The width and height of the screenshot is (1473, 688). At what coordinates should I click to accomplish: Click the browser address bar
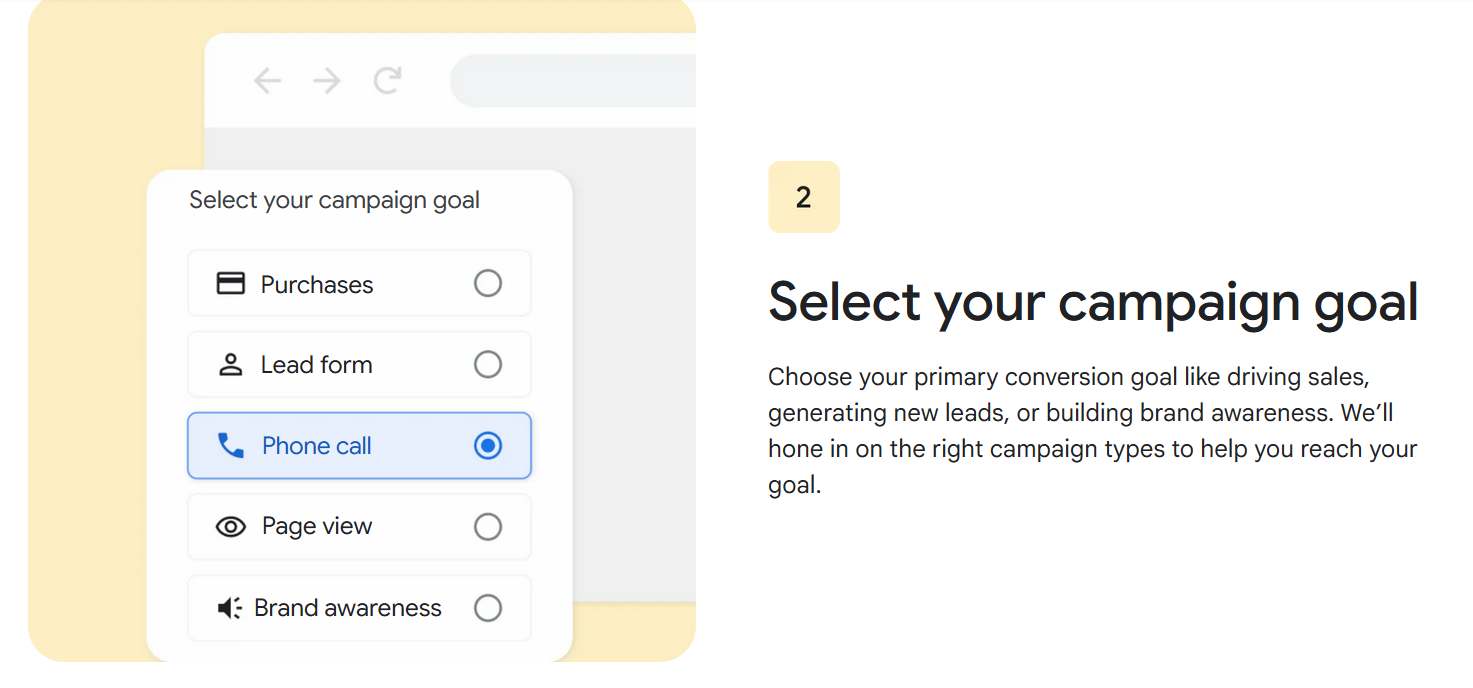[575, 81]
